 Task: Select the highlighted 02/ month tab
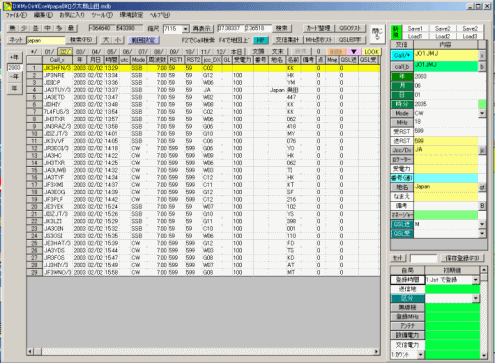tap(65, 52)
